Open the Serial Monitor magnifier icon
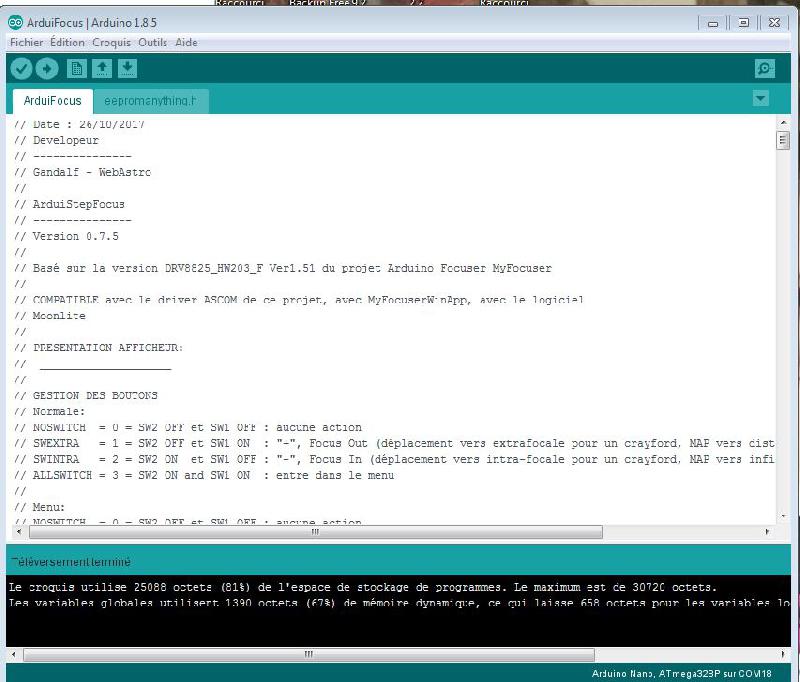Viewport: 800px width, 682px height. [764, 68]
